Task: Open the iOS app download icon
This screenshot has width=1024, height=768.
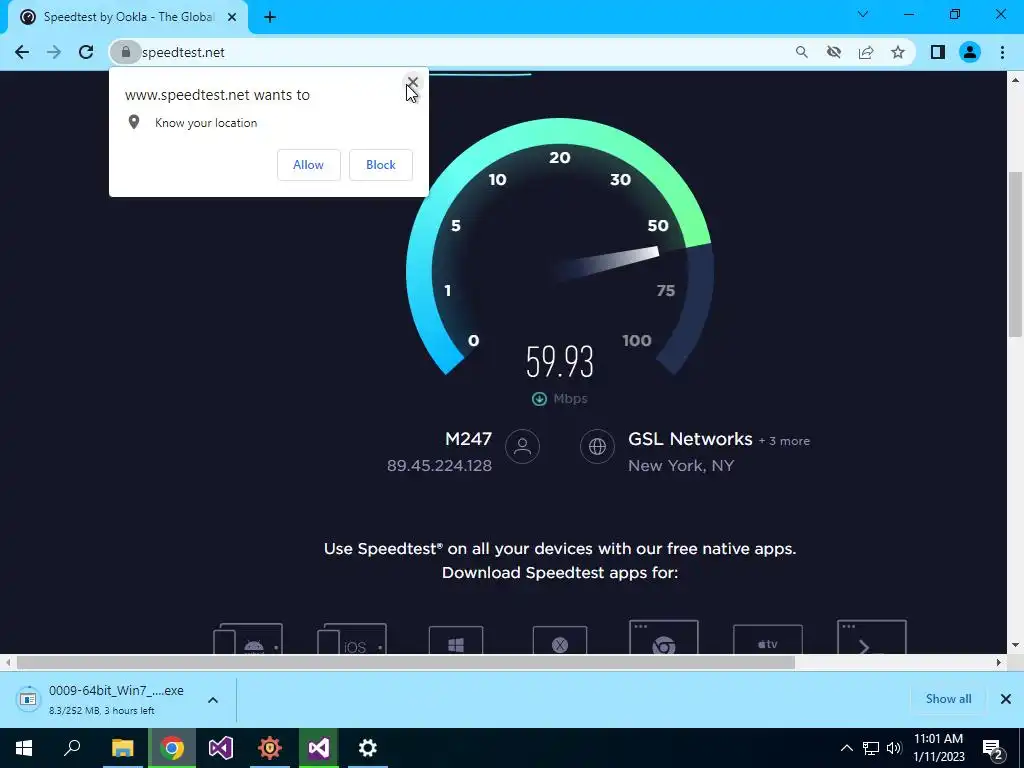Action: (x=351, y=639)
